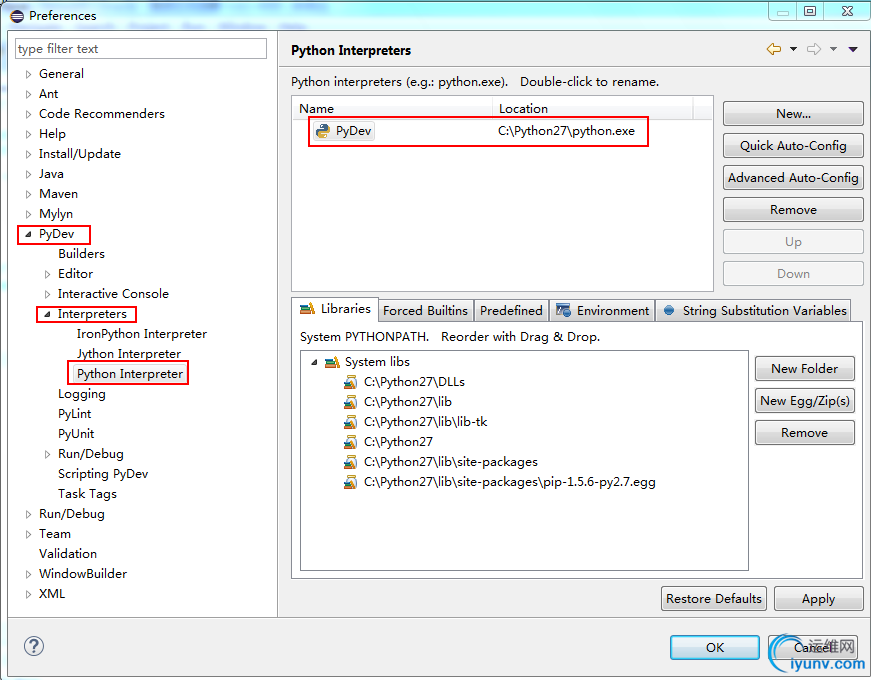Click the Quick Auto-Config button
Viewport: 871px width, 680px height.
tap(793, 146)
